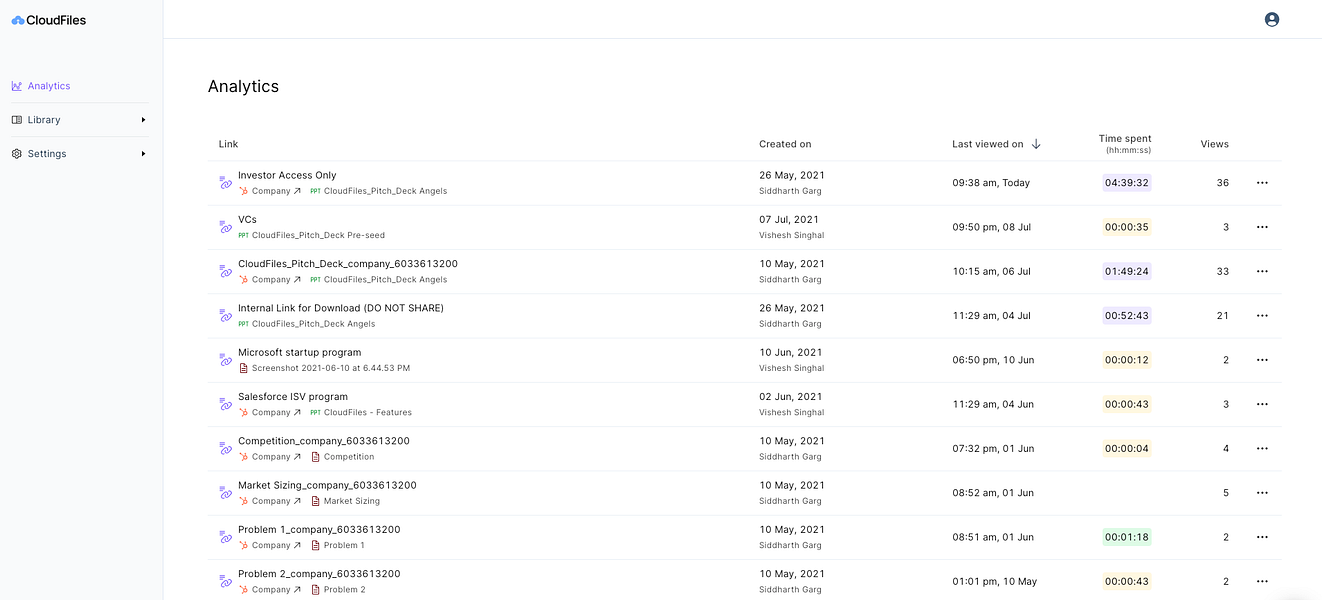Click the views count 36
Viewport: 1322px width, 600px height.
tap(1223, 183)
